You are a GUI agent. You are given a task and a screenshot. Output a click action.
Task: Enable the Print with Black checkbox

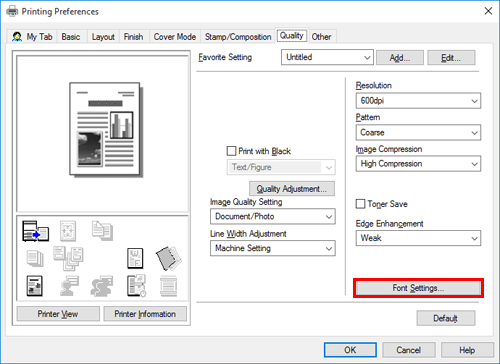(x=231, y=151)
